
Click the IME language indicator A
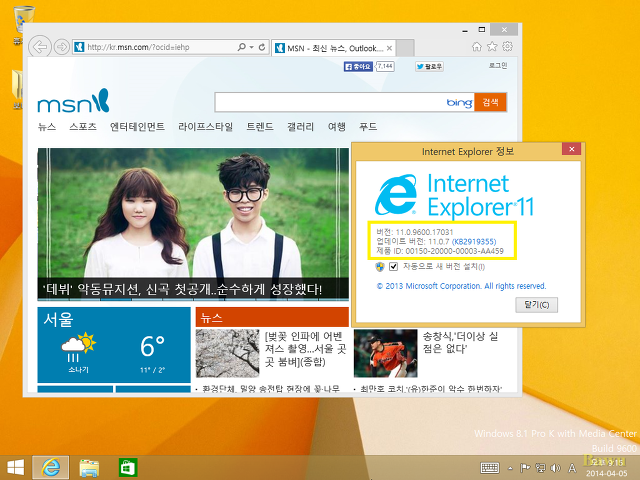point(572,468)
